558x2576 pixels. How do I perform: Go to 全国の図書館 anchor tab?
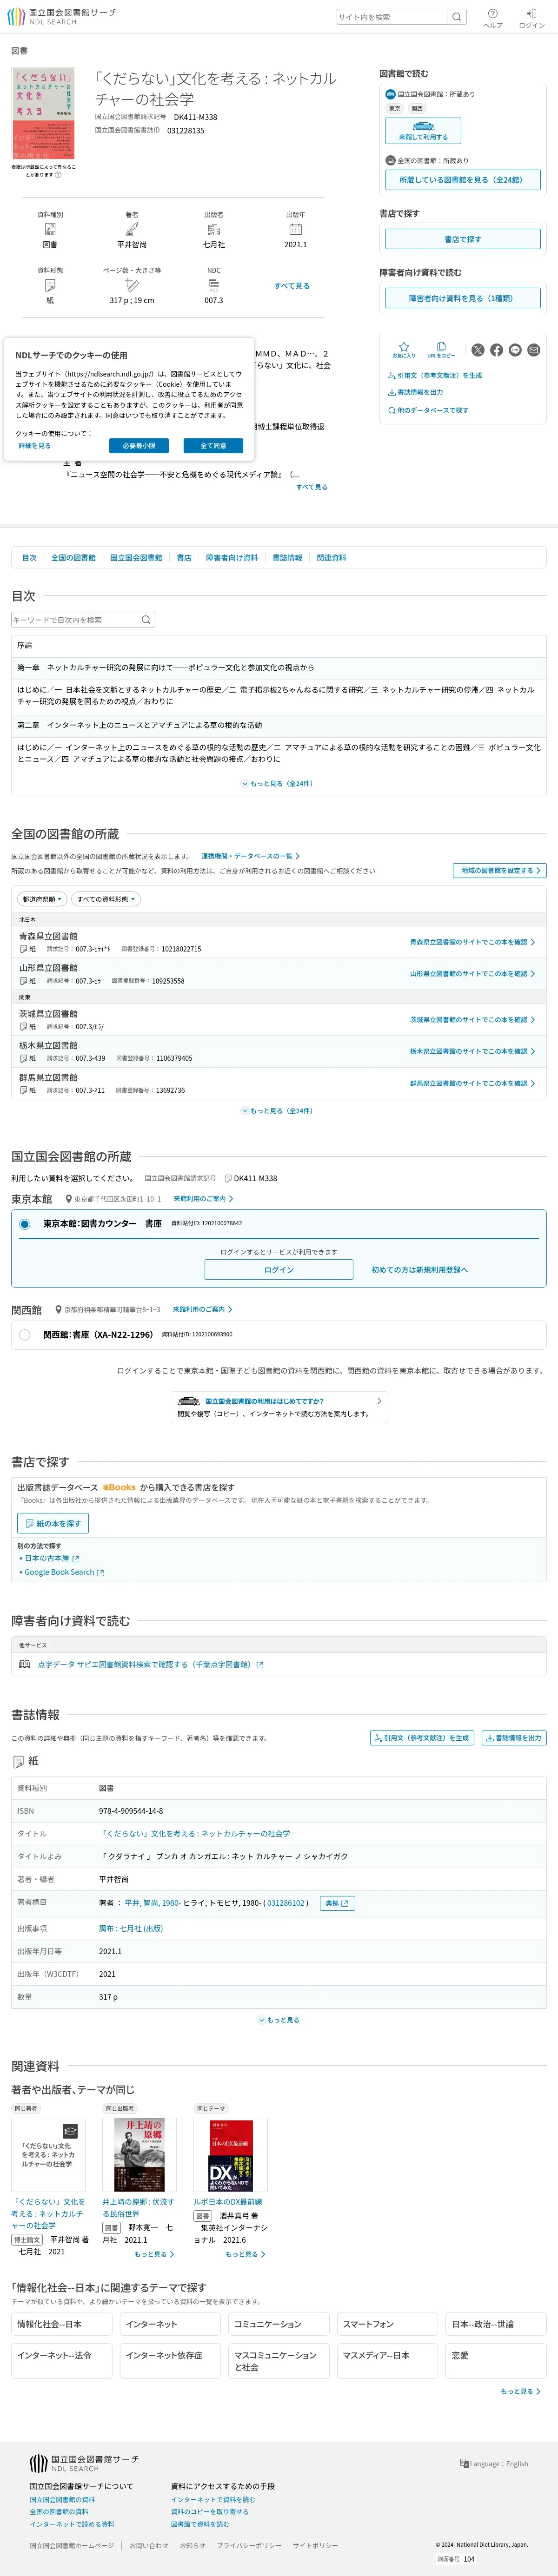coord(73,558)
